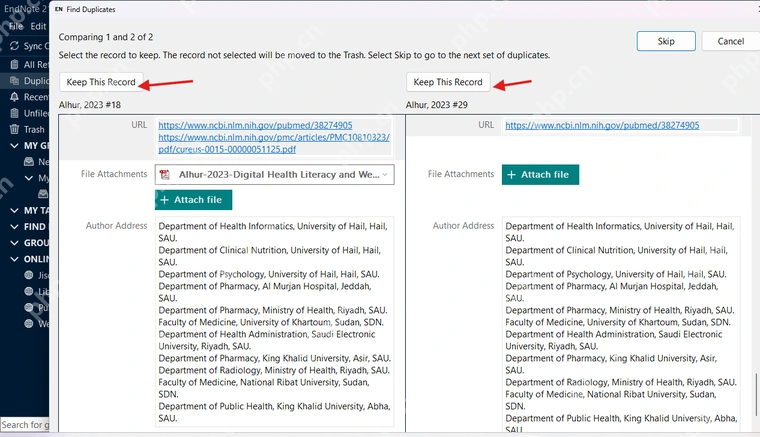Click the sidebar search field
760x437 pixels.
25,425
